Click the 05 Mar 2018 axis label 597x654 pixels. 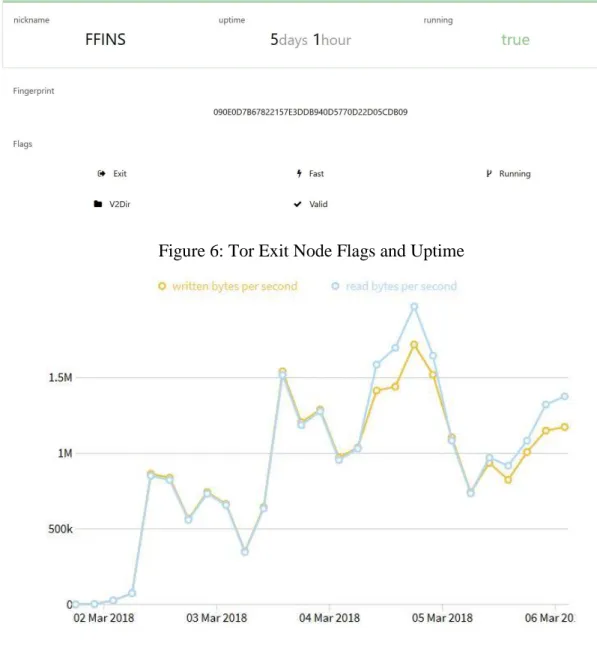point(442,618)
